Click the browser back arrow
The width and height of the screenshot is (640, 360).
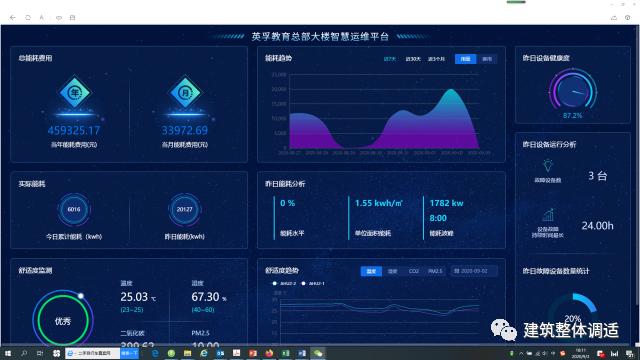(13, 18)
